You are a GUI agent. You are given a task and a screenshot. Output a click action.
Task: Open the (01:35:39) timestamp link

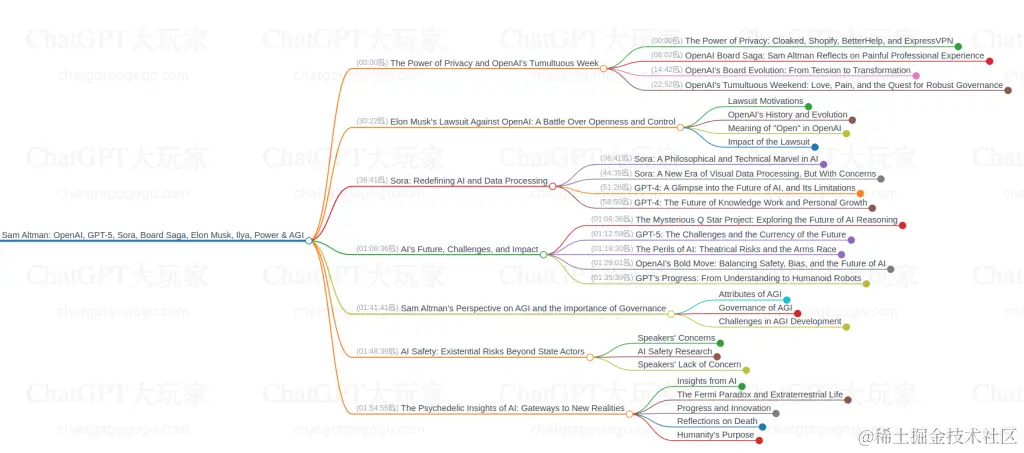612,277
